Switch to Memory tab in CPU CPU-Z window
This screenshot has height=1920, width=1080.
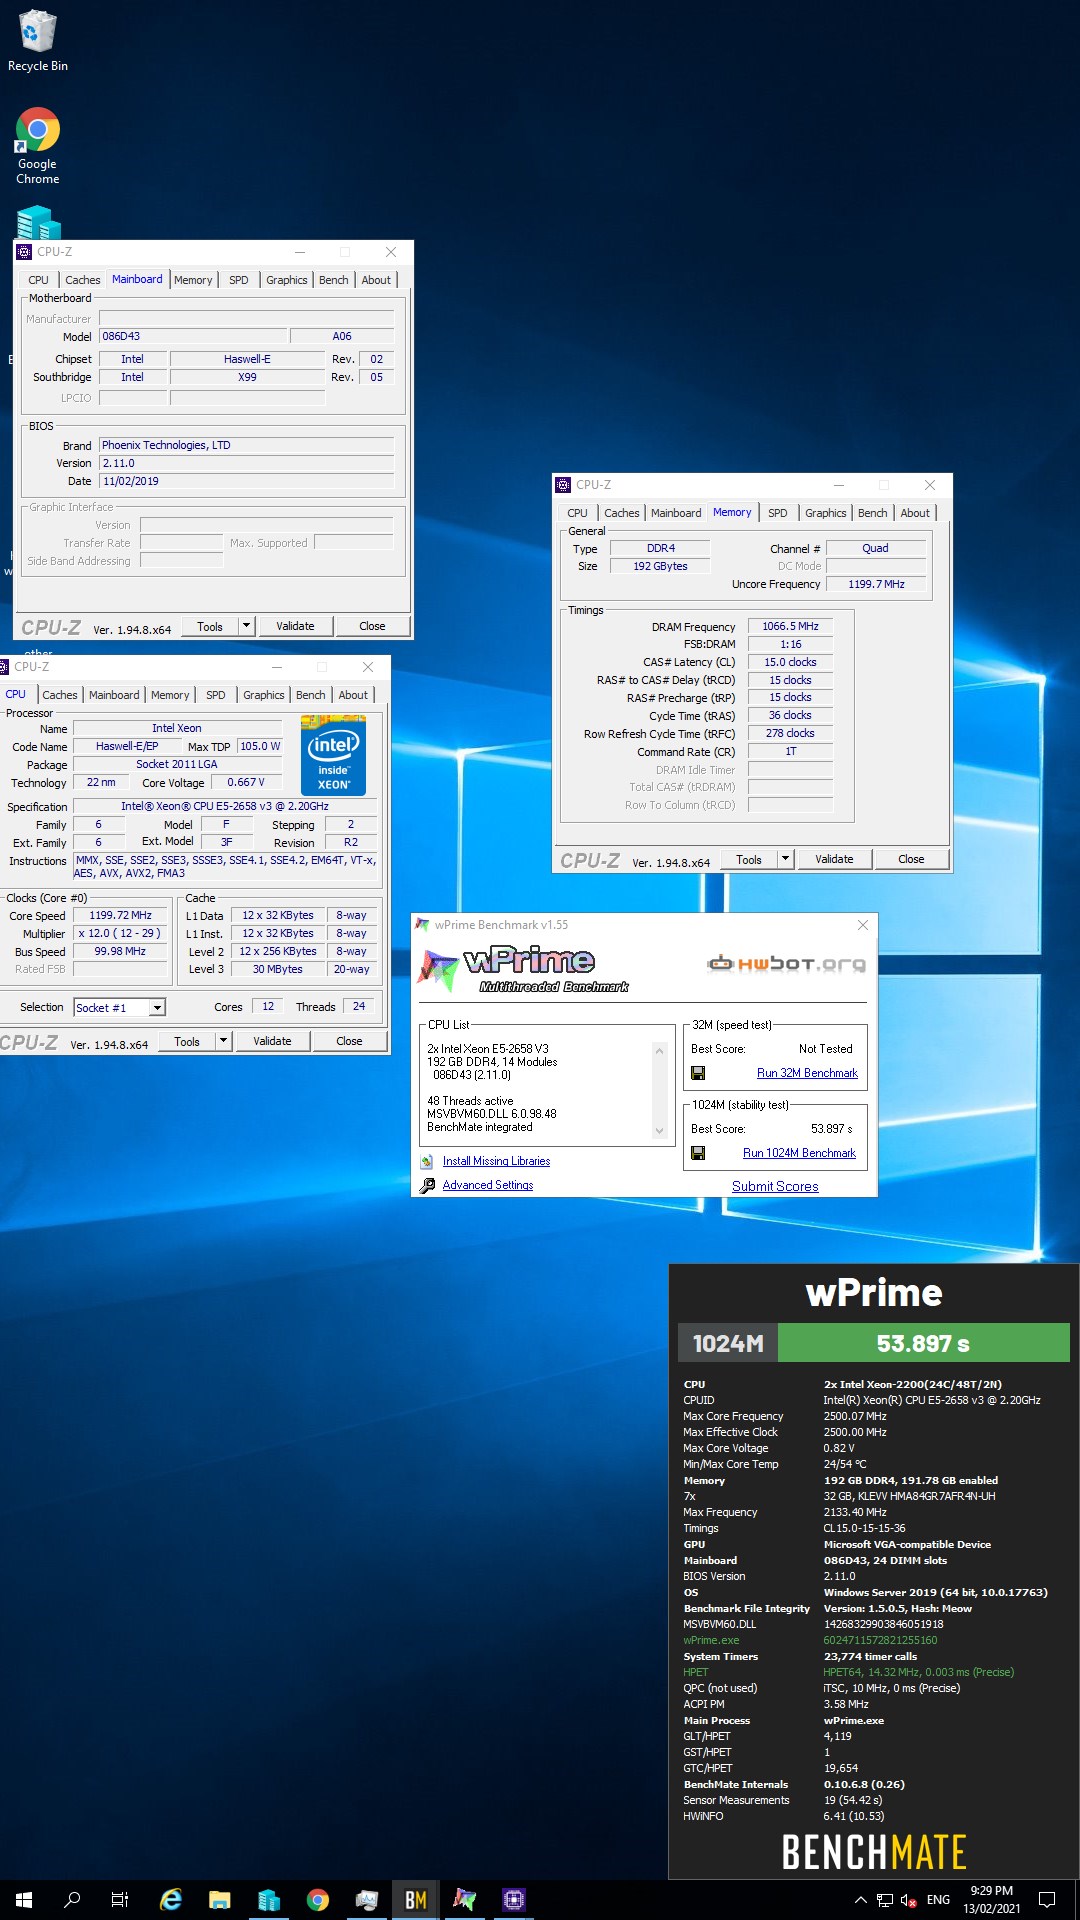click(x=170, y=695)
